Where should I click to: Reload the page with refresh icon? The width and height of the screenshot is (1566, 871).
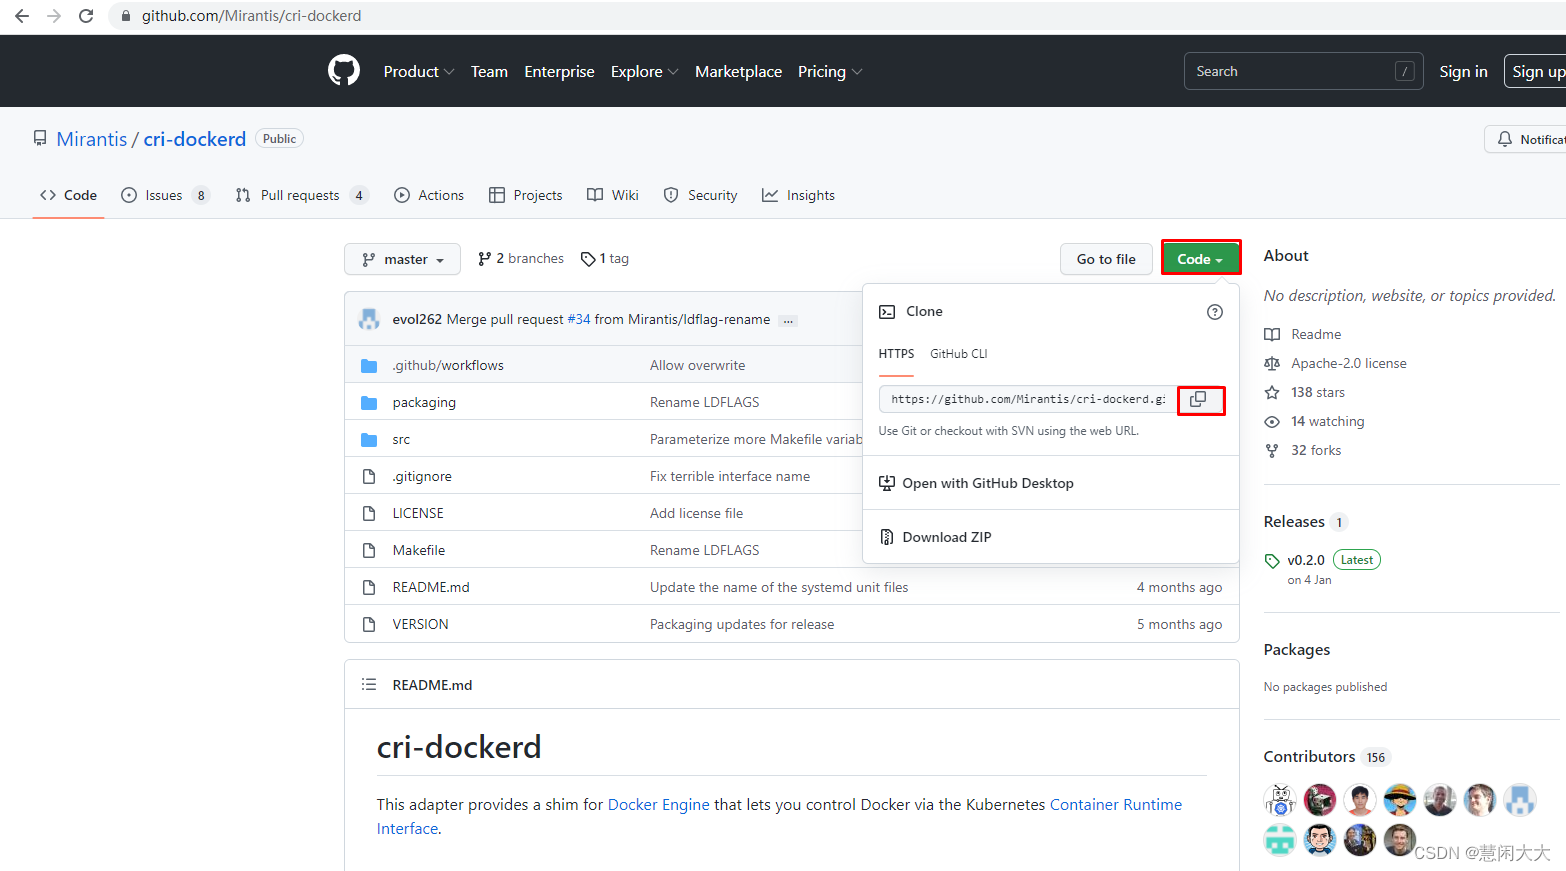pyautogui.click(x=86, y=16)
